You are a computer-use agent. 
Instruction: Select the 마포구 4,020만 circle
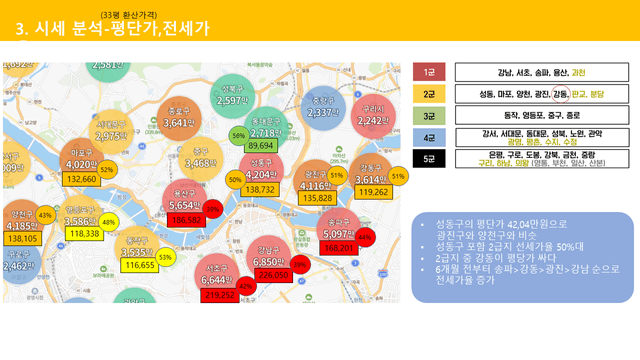[x=82, y=160]
